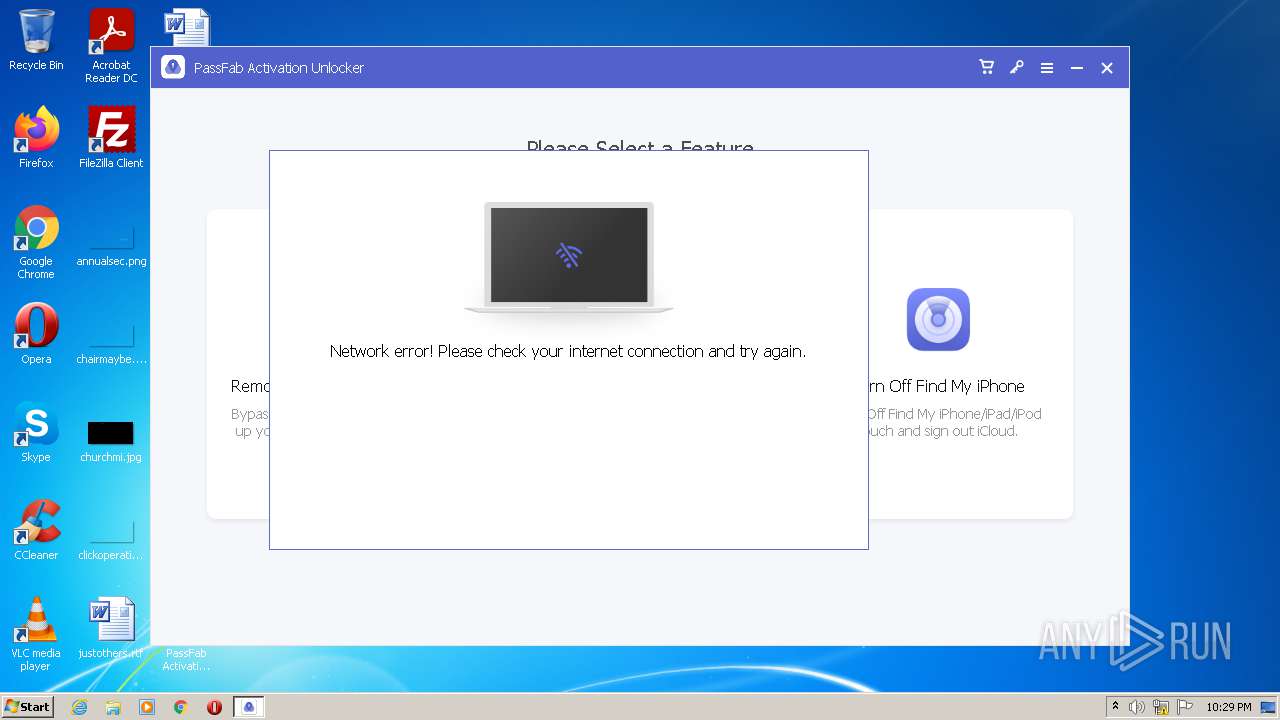Show hidden system tray icons
The width and height of the screenshot is (1280, 720).
1115,707
